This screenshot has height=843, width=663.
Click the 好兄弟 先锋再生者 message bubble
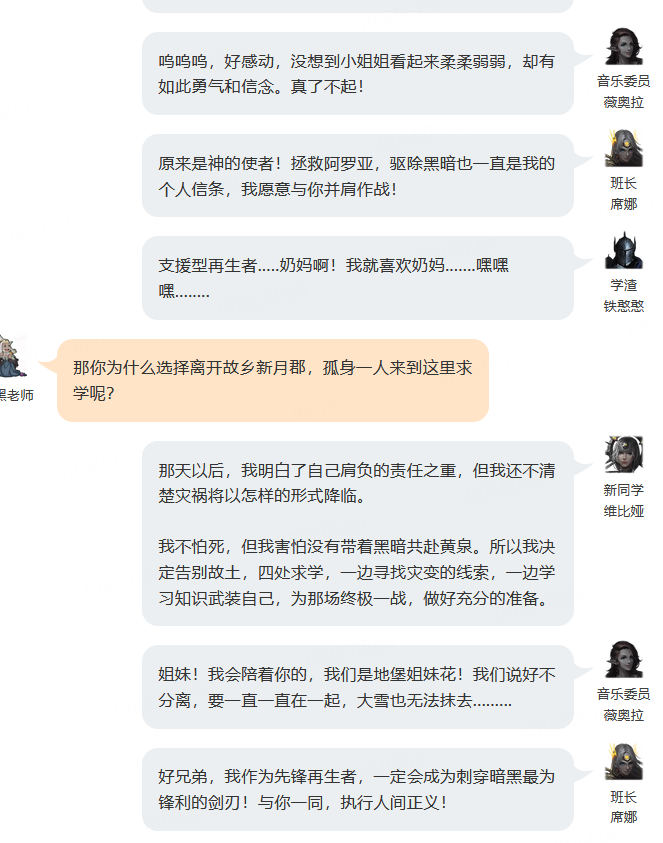pyautogui.click(x=358, y=789)
